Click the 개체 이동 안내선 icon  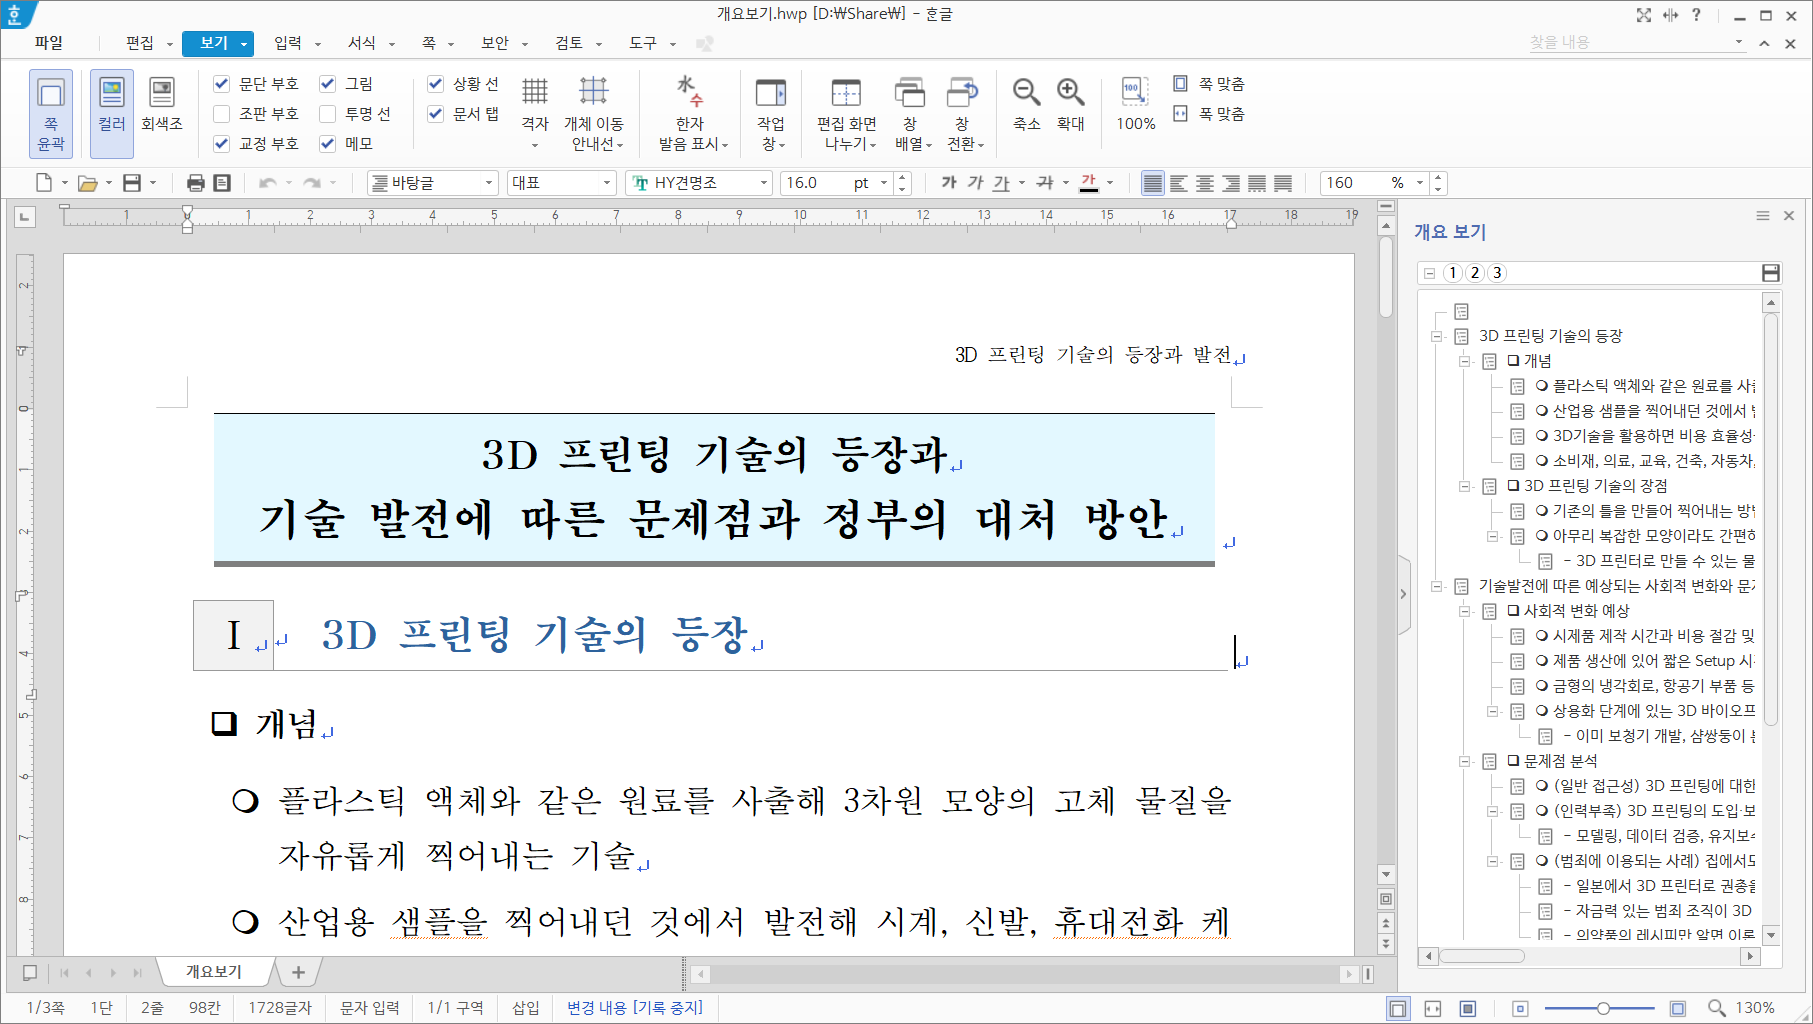(x=594, y=113)
